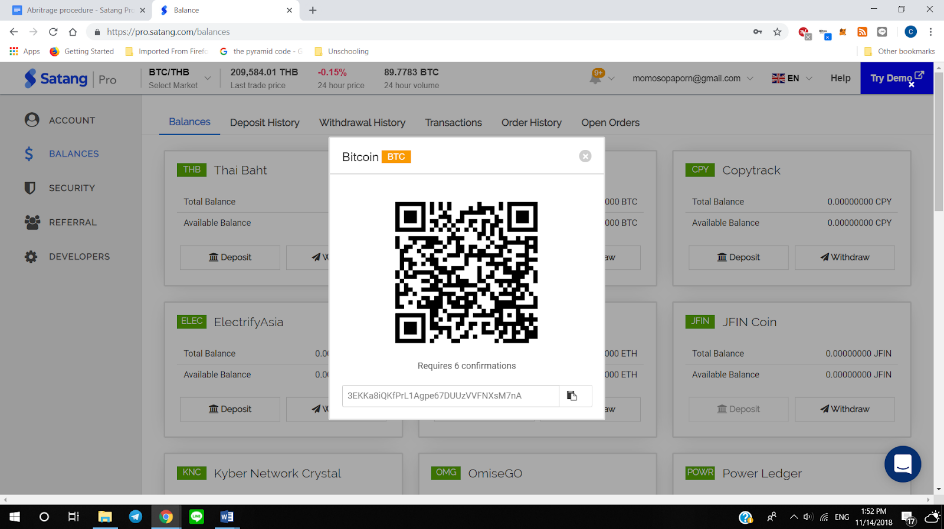Click the Satang Pro logo
The height and width of the screenshot is (529, 944).
coord(70,78)
